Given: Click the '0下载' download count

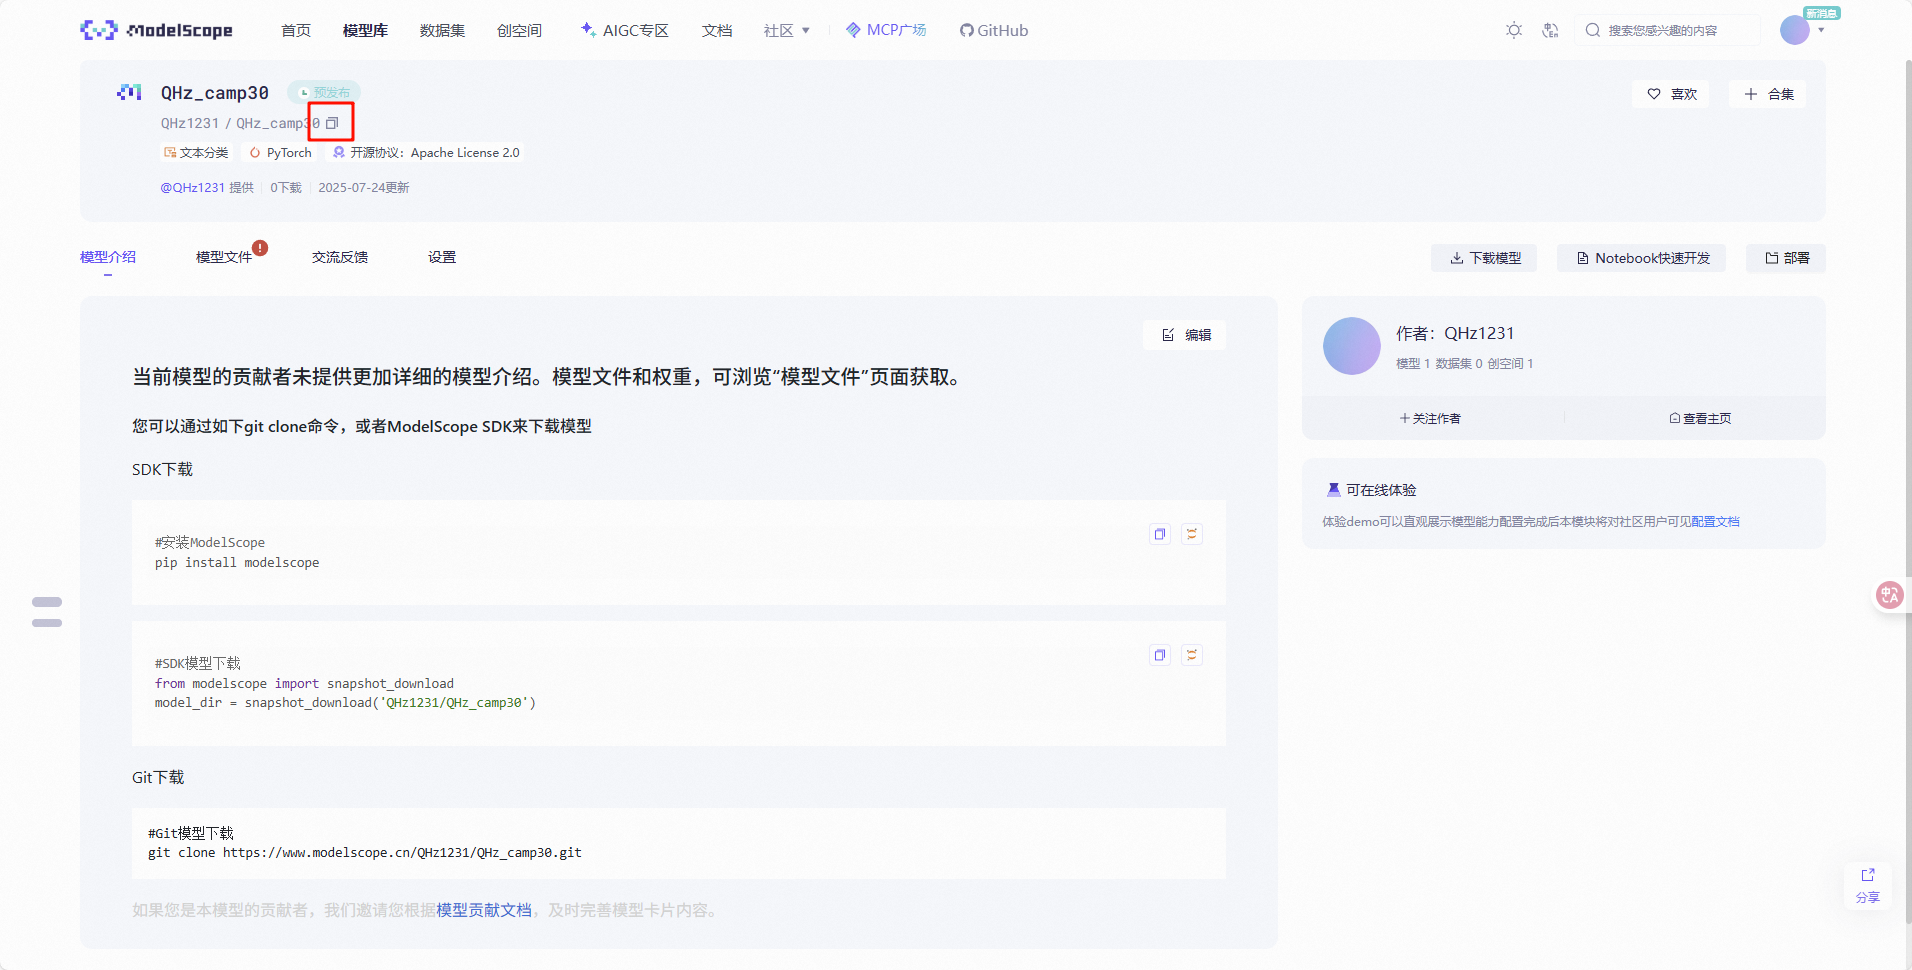Looking at the screenshot, I should [286, 188].
